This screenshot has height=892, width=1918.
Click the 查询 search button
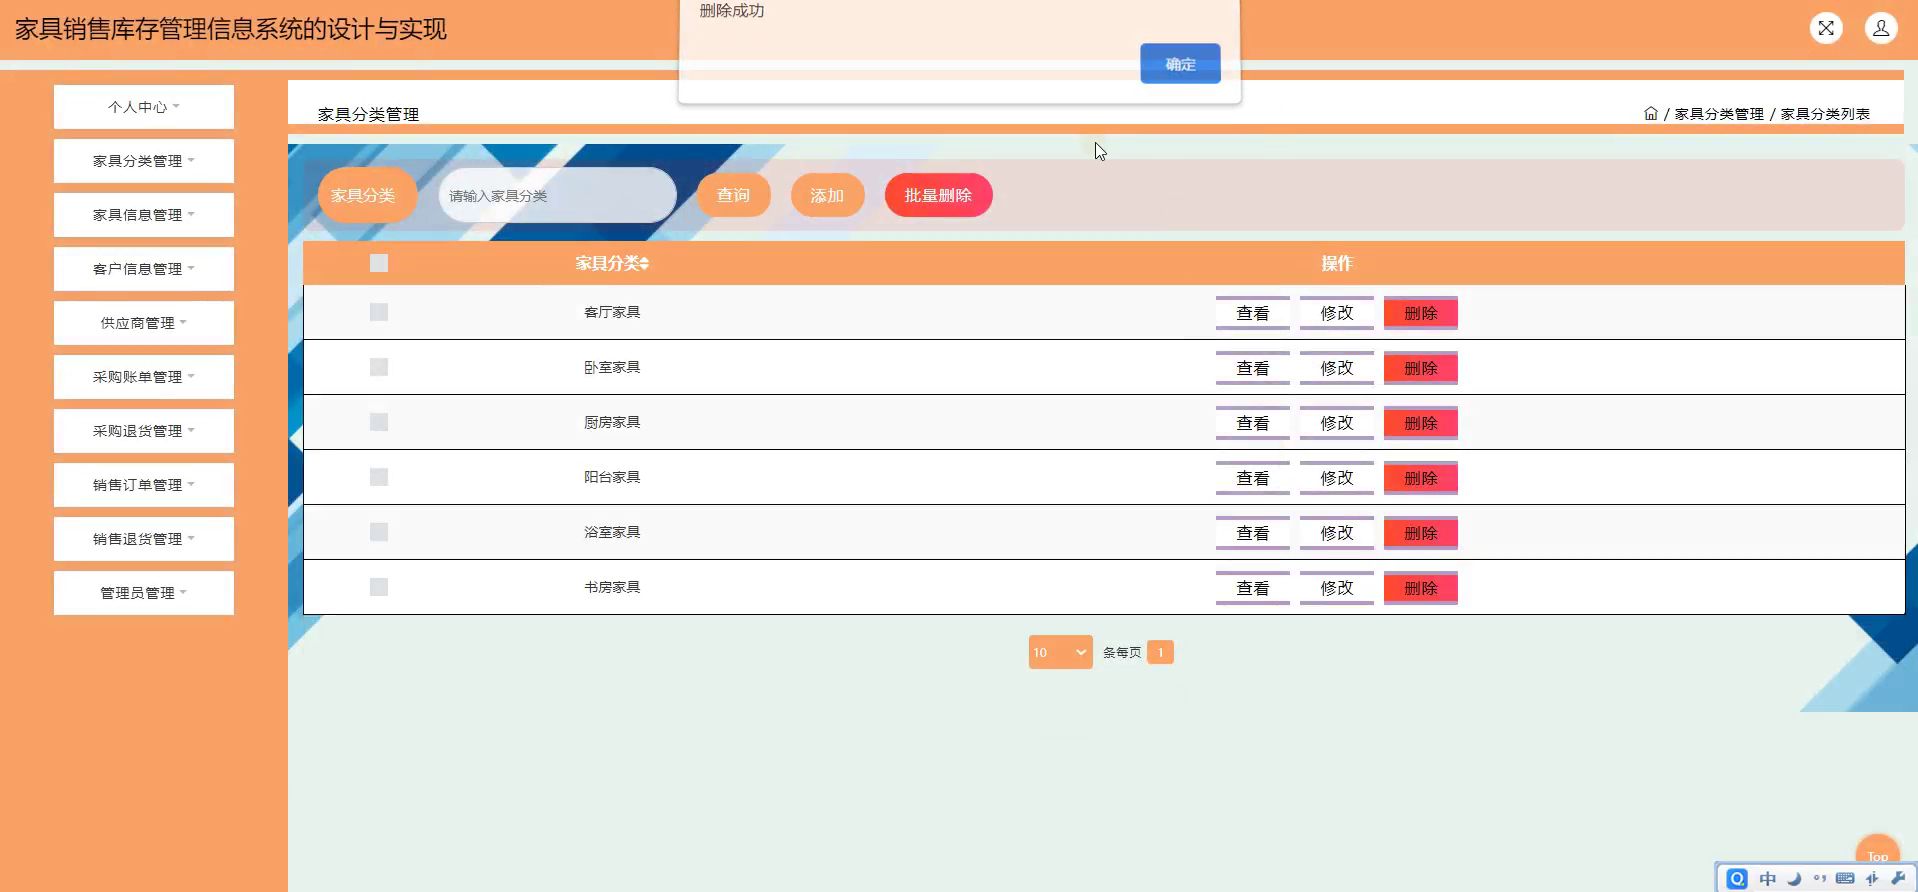coord(733,195)
